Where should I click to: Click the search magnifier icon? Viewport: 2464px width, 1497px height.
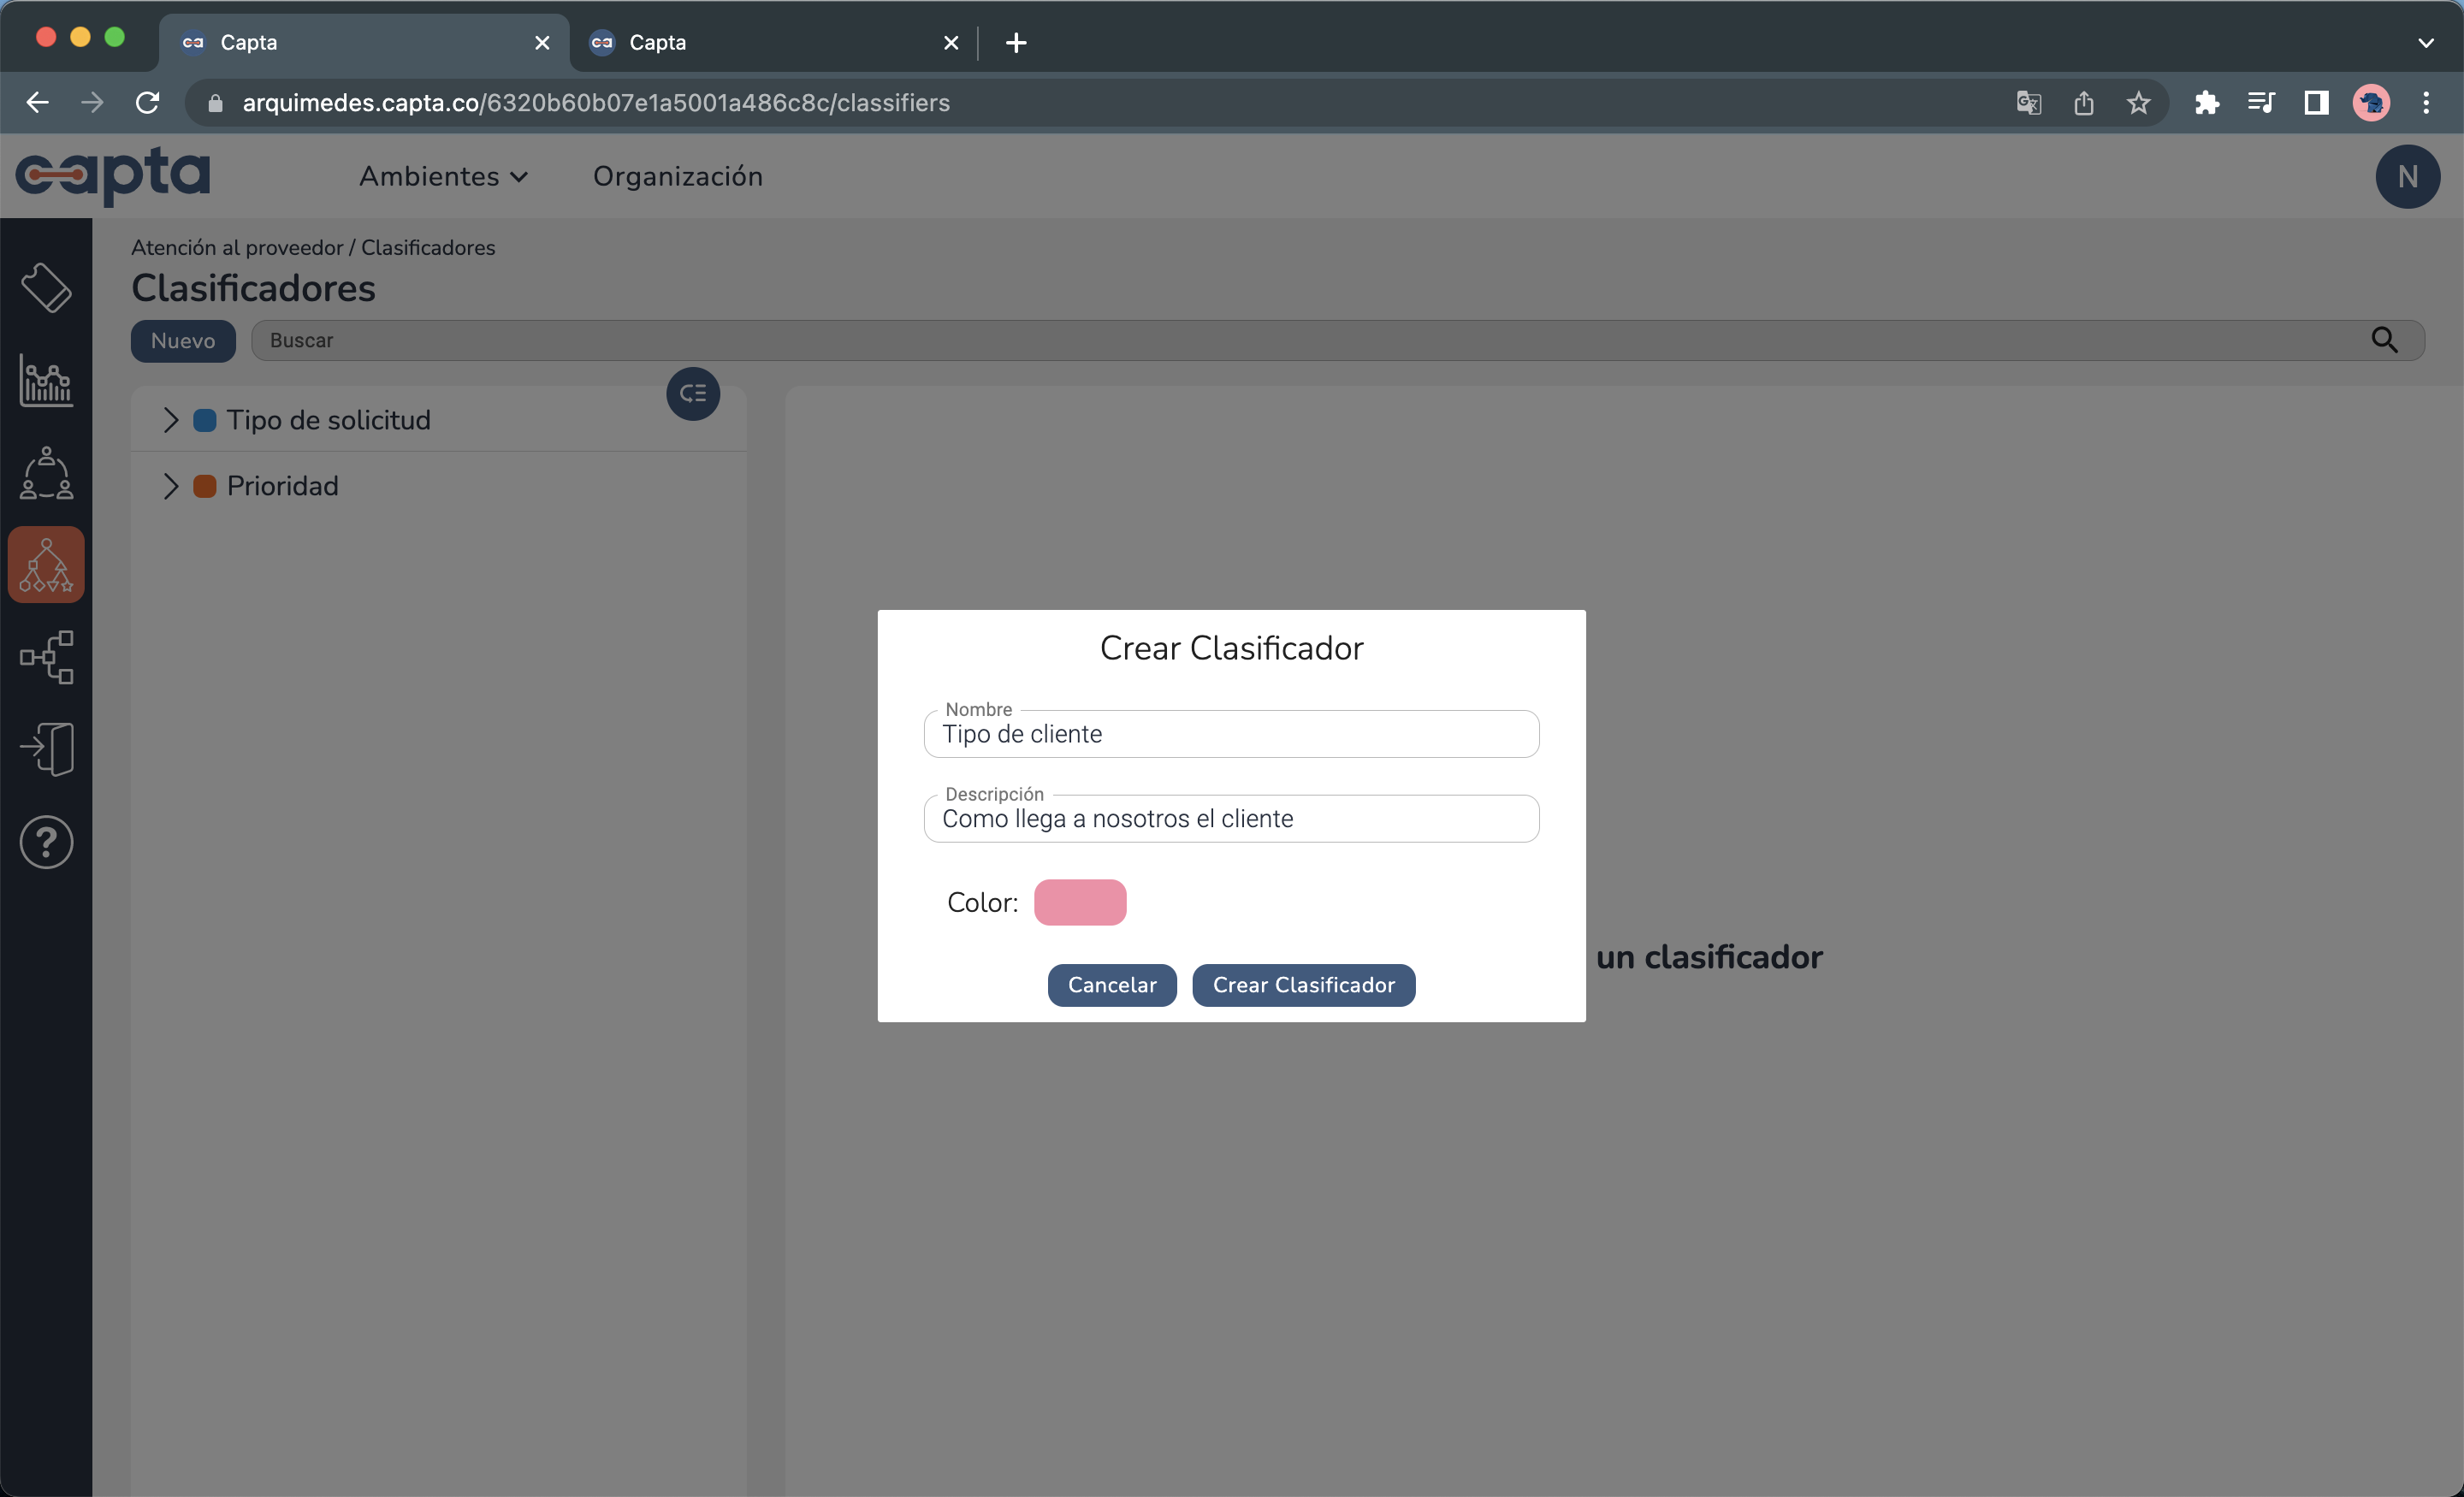click(x=2384, y=340)
